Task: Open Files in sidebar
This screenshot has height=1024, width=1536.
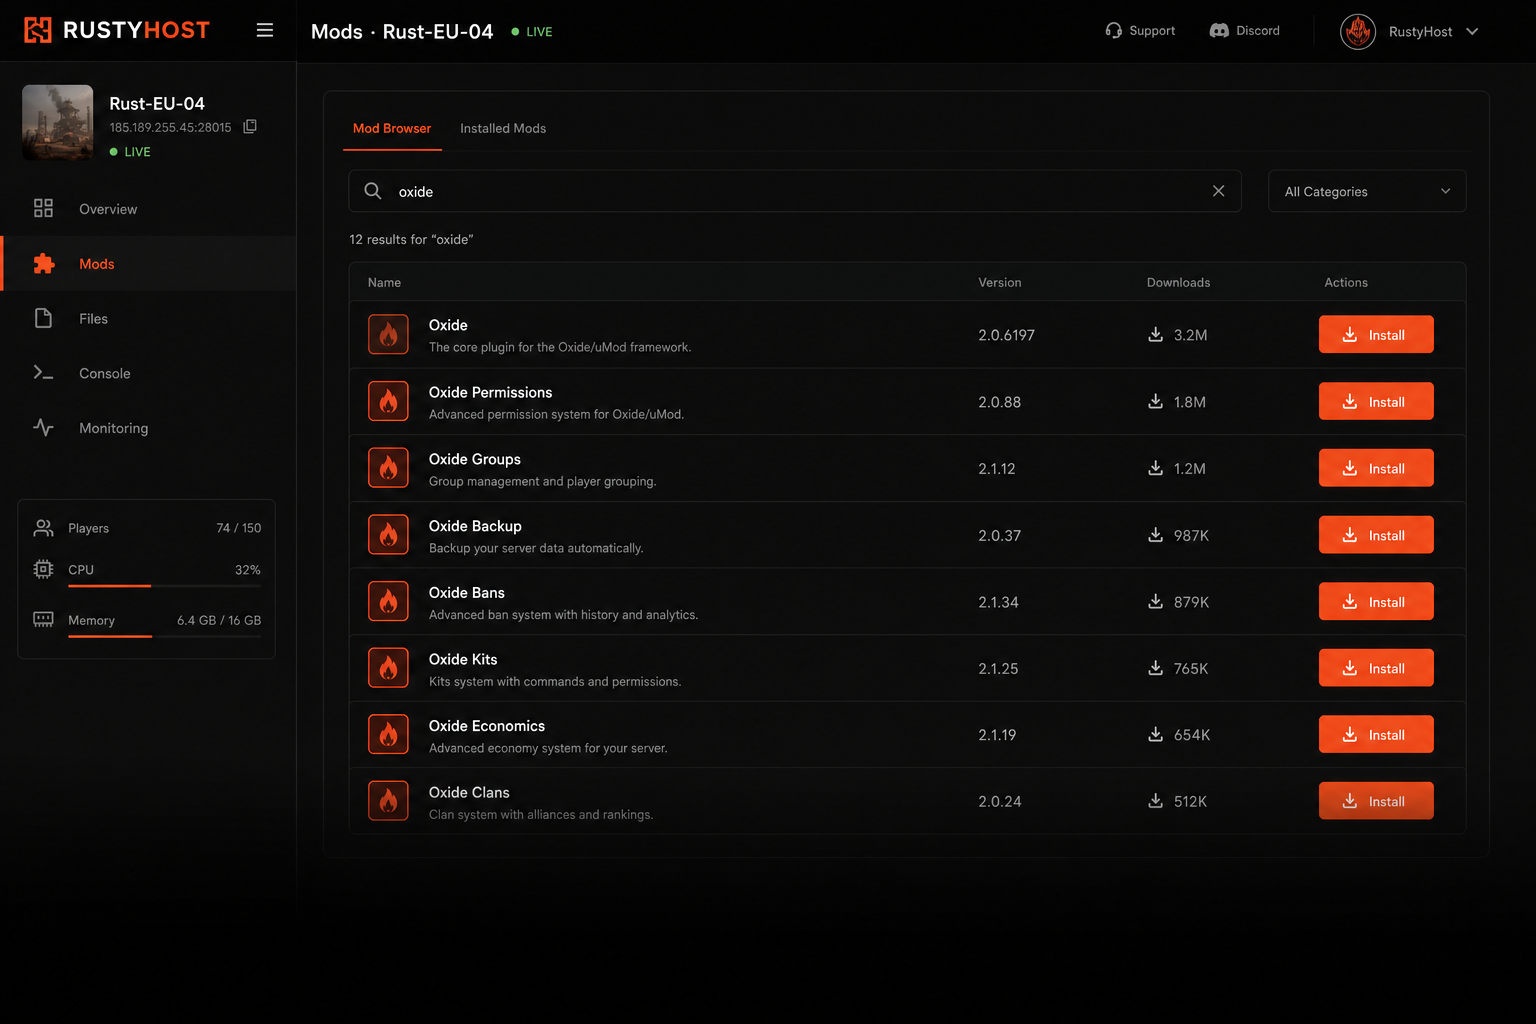Action: click(x=148, y=319)
